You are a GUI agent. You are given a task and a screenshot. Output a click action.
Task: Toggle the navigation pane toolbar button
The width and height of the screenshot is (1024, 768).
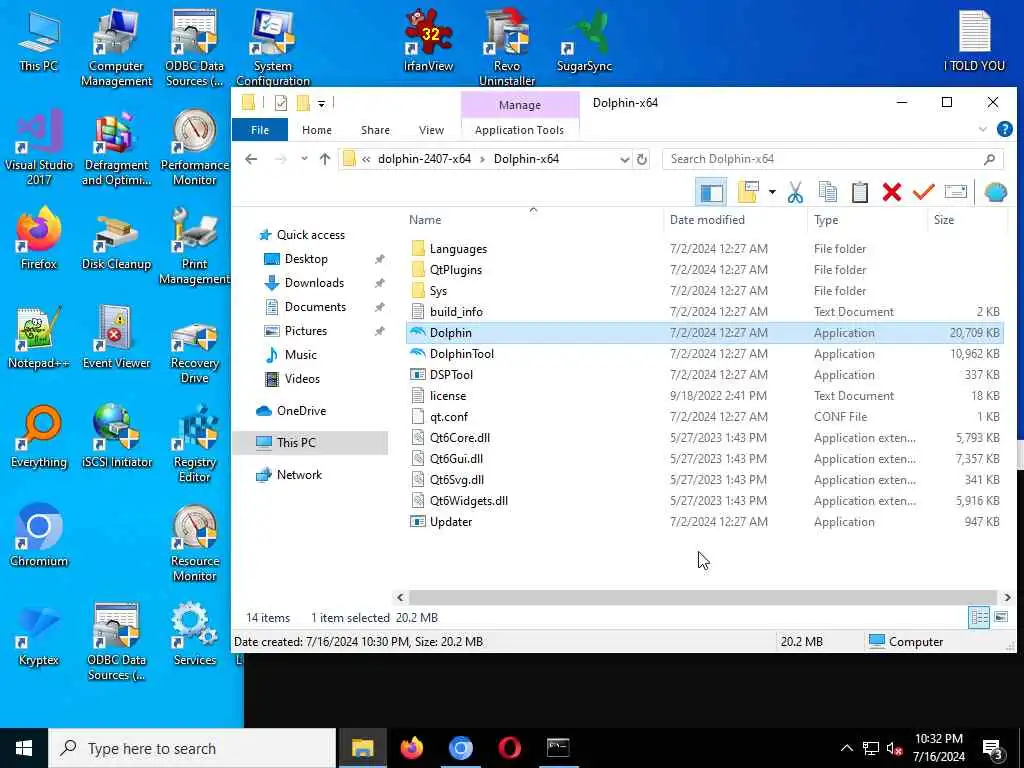pos(711,192)
